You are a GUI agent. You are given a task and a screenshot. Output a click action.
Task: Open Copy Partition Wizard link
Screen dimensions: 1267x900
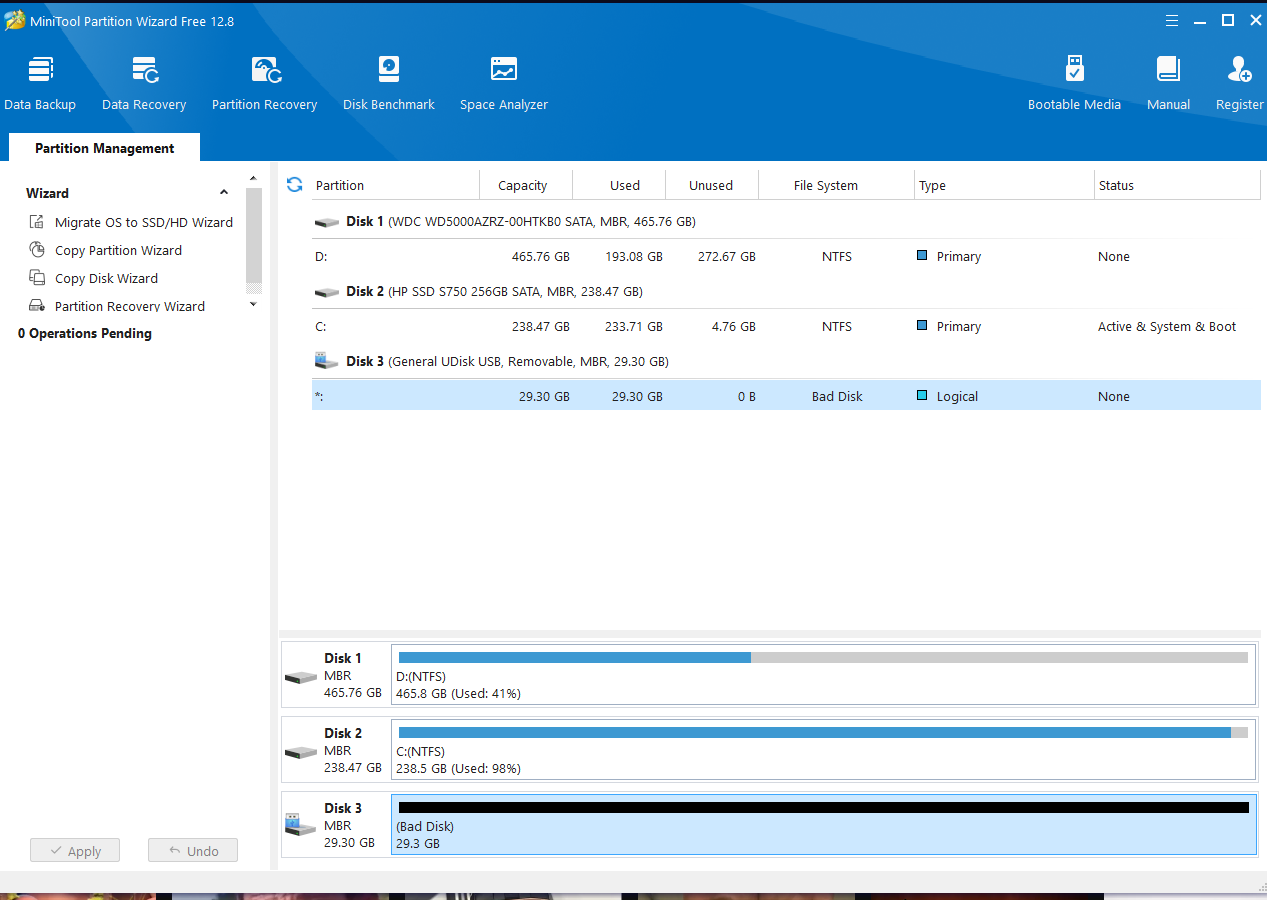point(118,250)
